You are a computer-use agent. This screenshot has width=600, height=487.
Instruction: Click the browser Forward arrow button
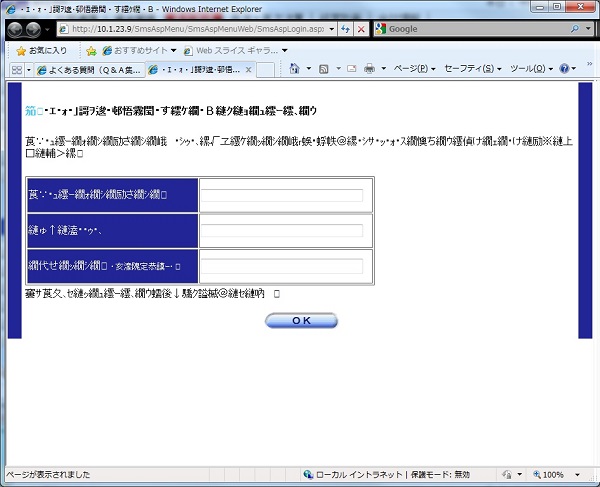tap(33, 29)
